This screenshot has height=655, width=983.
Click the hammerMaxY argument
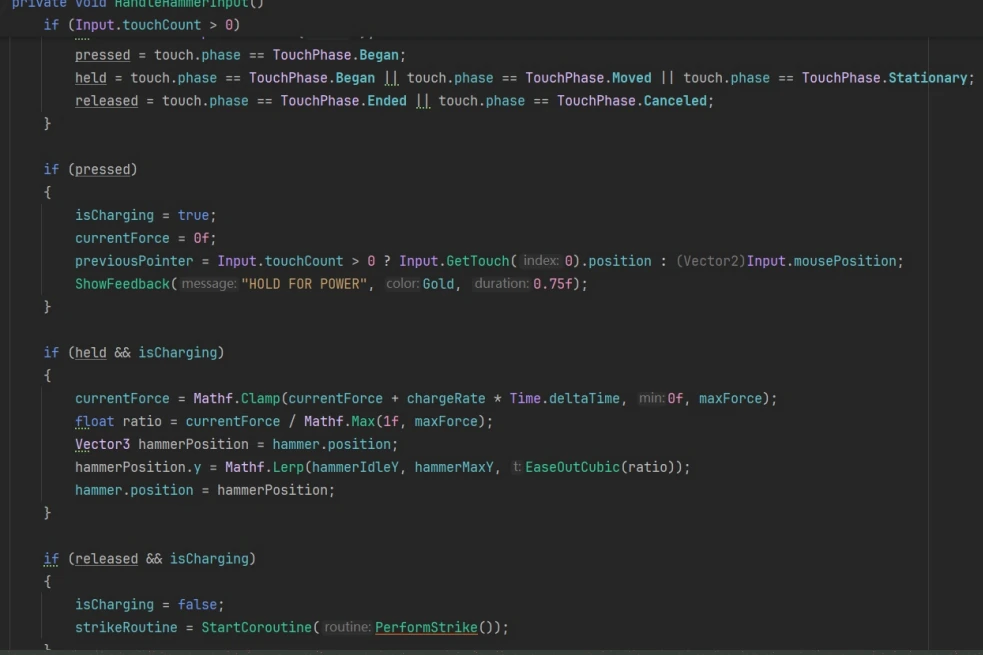click(454, 467)
